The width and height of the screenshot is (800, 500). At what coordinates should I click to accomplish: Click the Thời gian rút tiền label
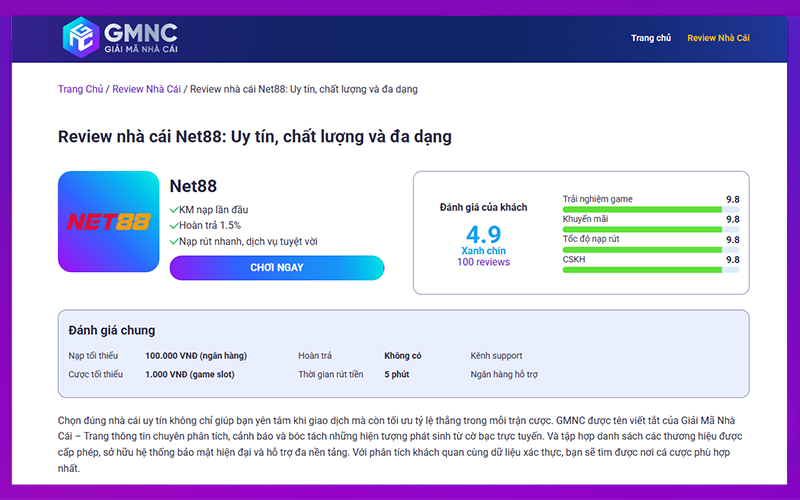click(331, 374)
